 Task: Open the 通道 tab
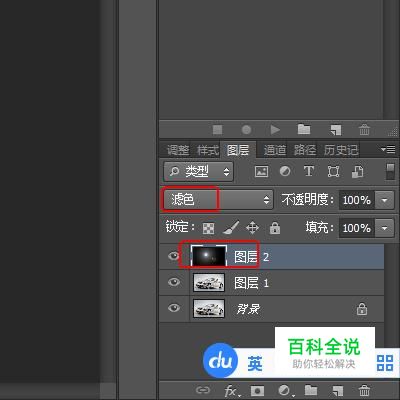point(275,150)
